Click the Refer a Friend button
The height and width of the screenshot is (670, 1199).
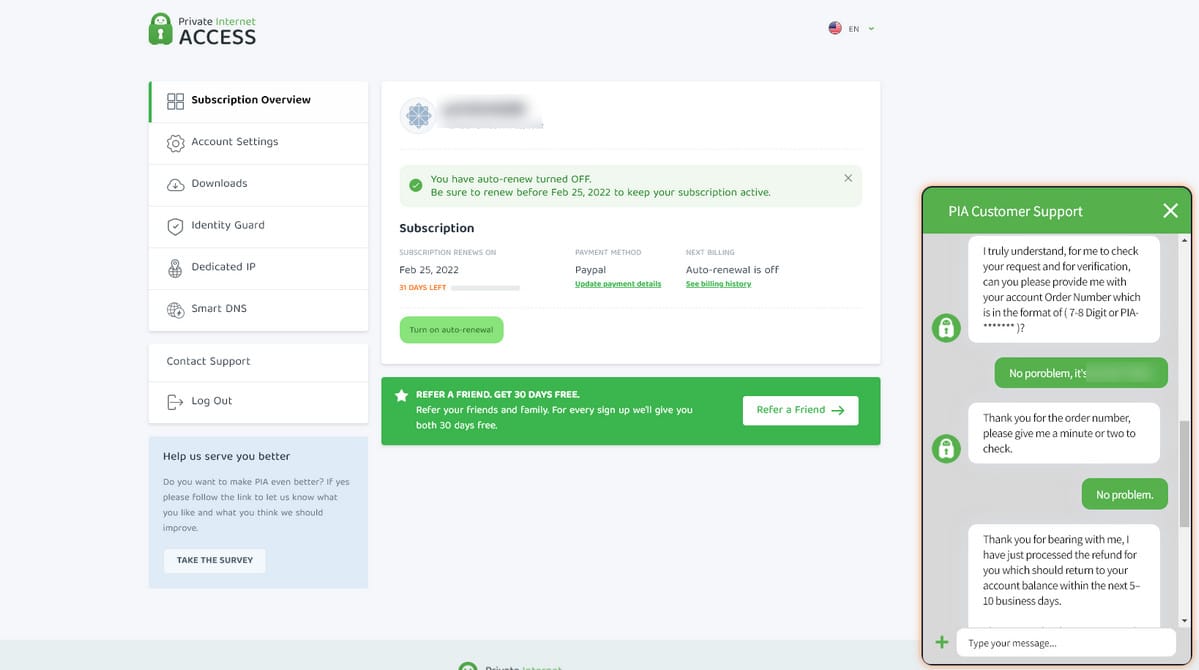pos(800,410)
